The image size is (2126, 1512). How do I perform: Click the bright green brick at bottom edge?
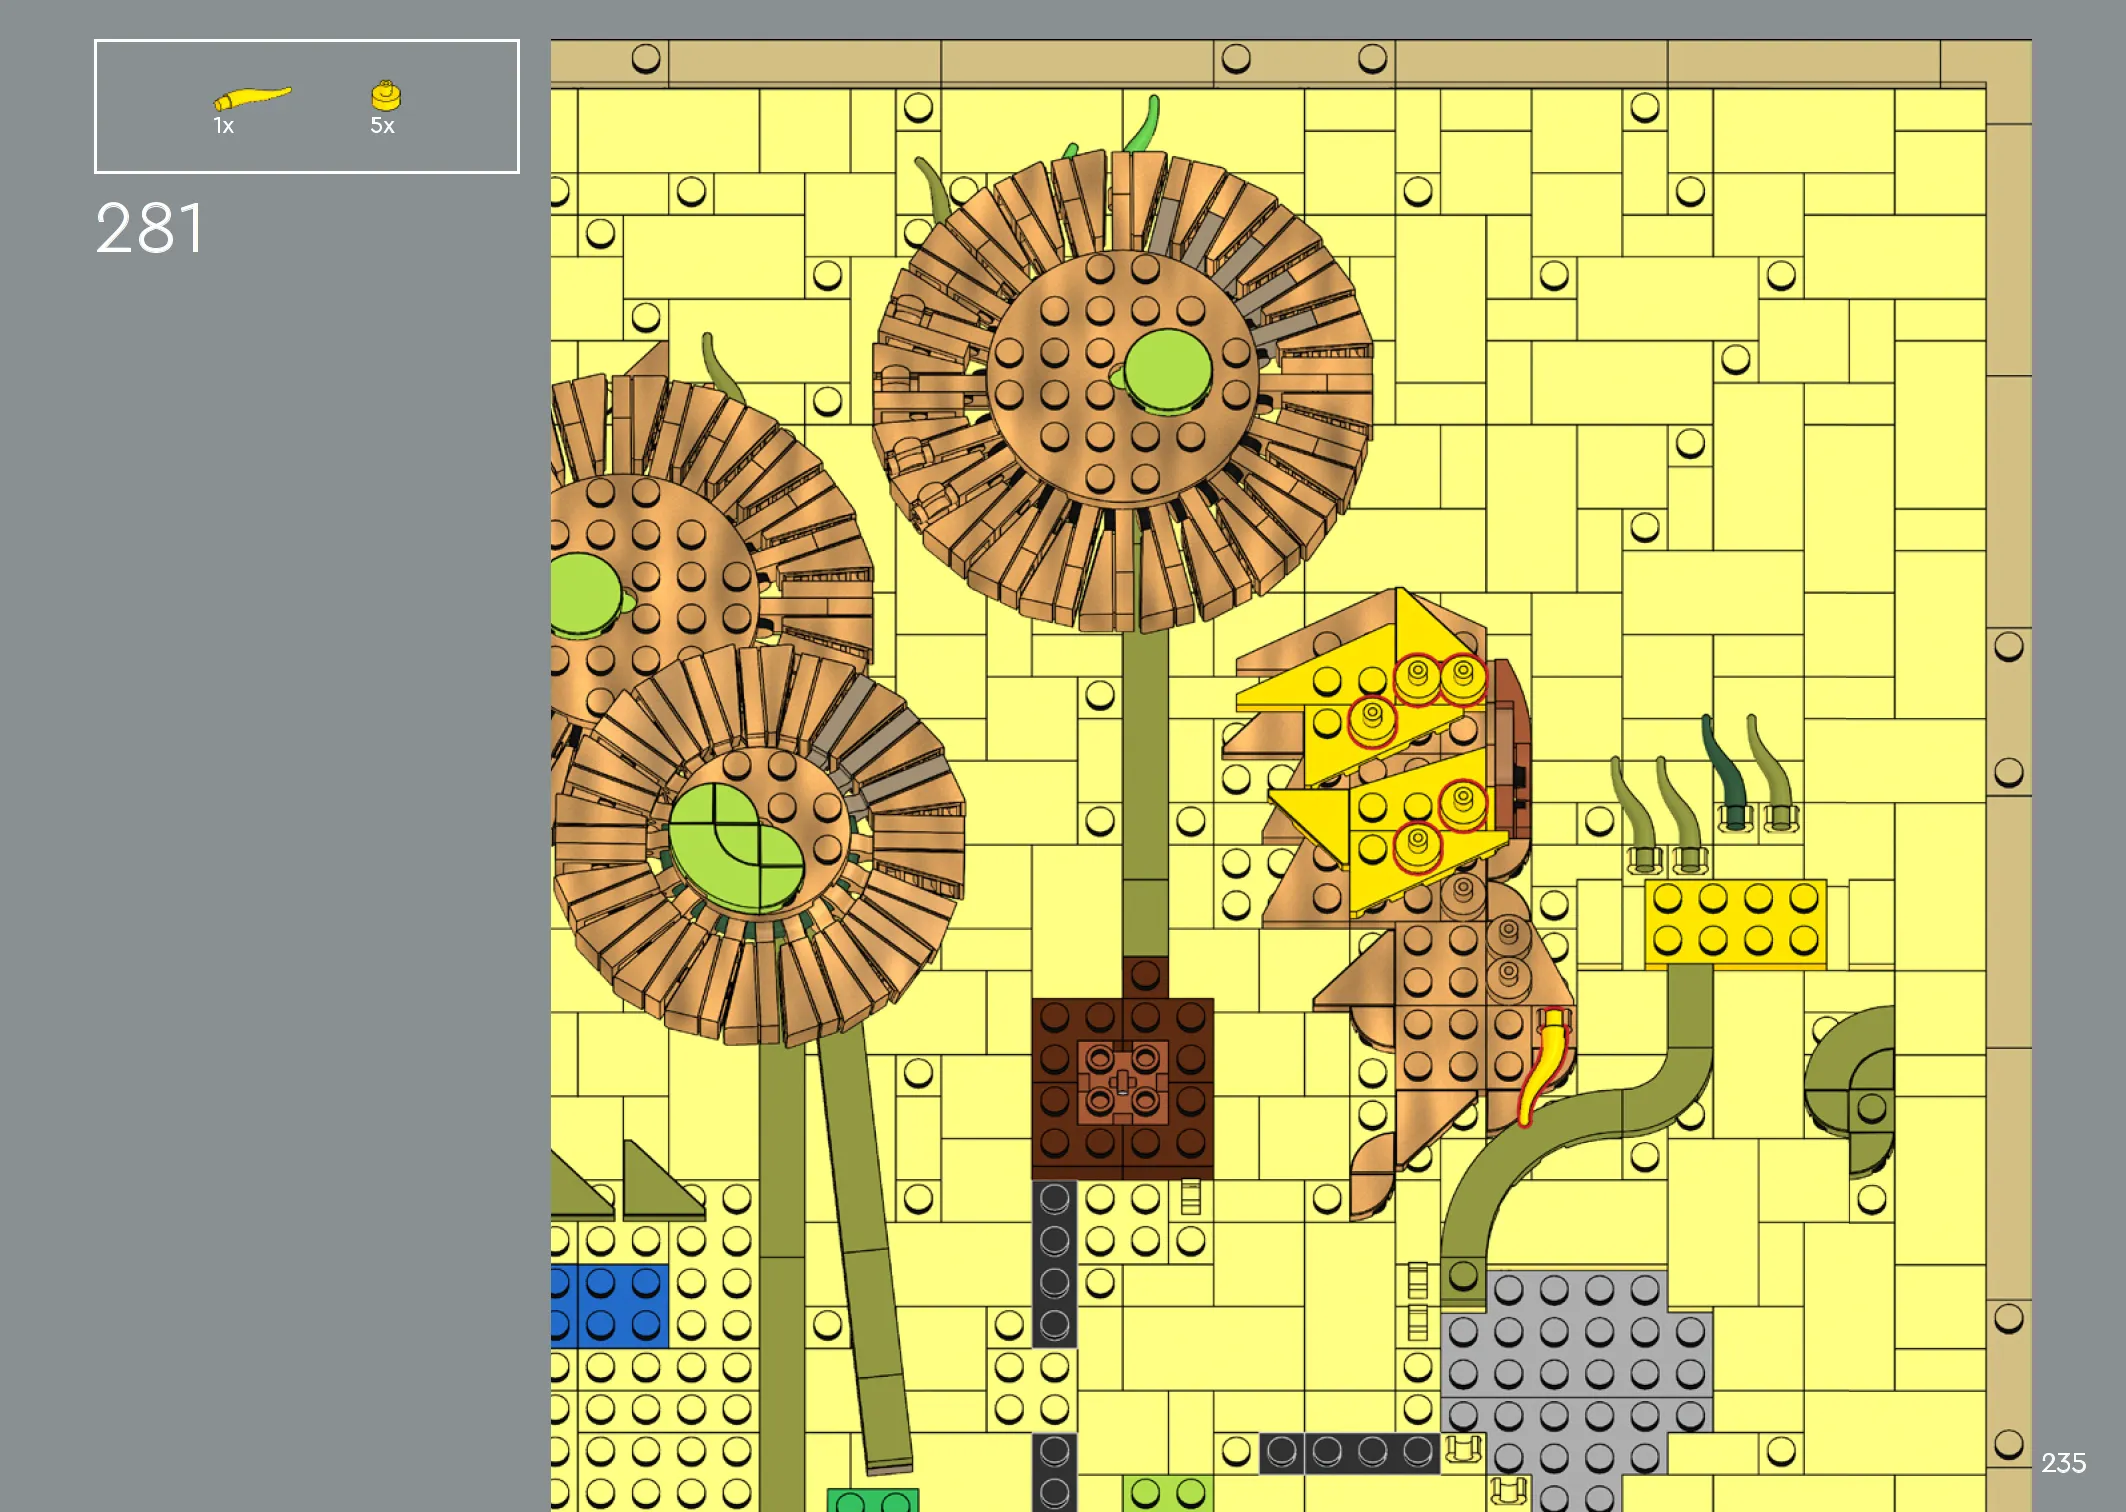tap(872, 1501)
